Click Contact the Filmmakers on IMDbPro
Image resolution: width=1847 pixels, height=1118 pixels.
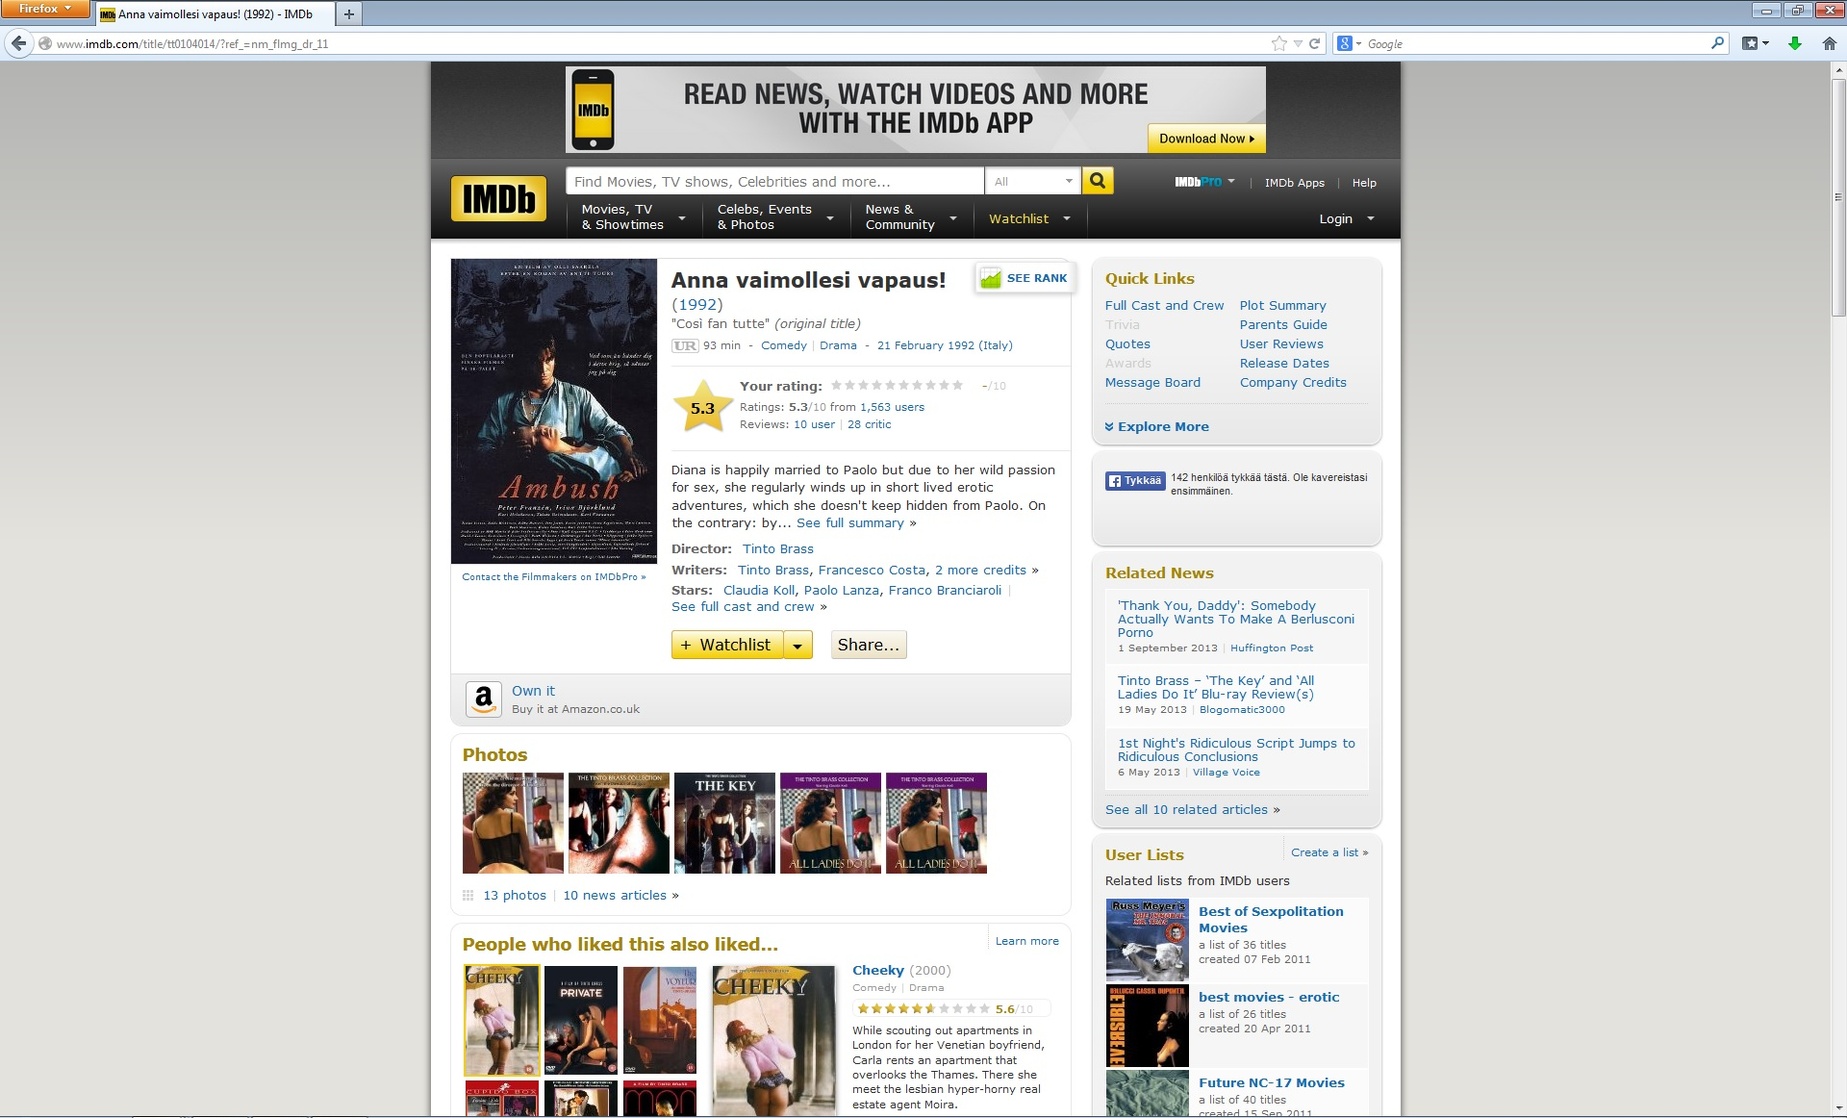[x=553, y=577]
